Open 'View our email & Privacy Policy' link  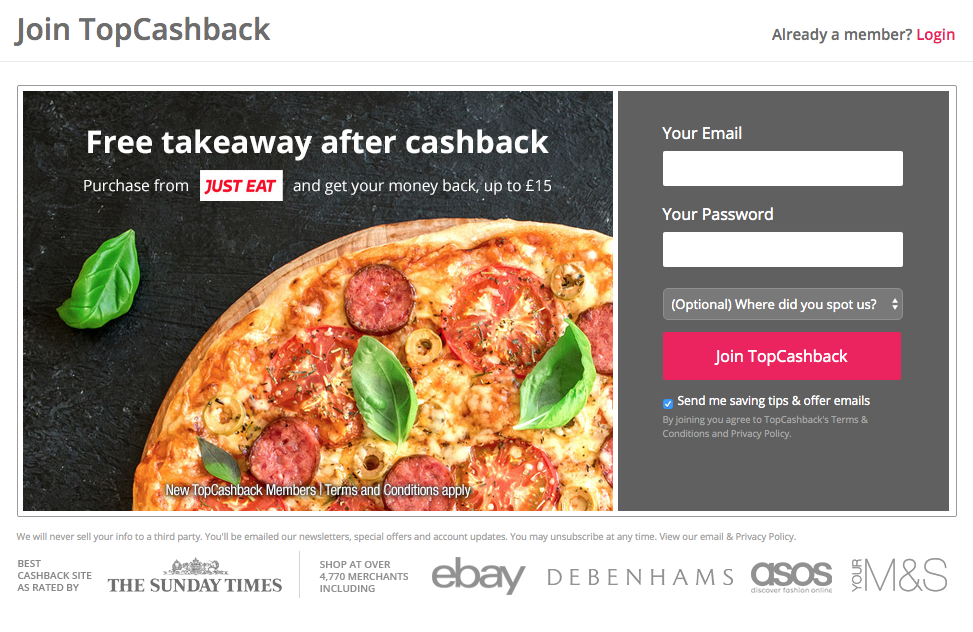727,536
